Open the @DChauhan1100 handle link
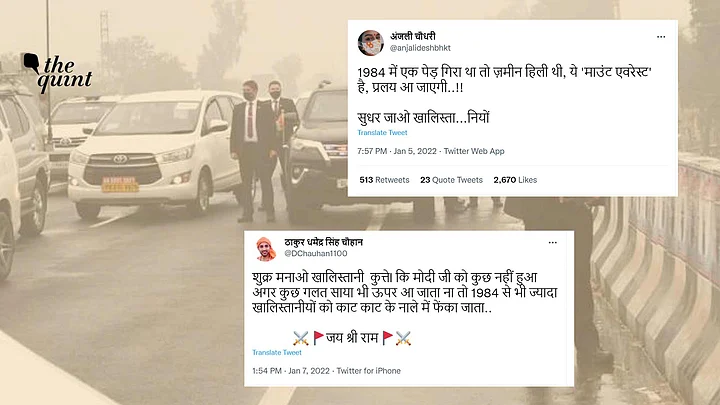 [316, 253]
